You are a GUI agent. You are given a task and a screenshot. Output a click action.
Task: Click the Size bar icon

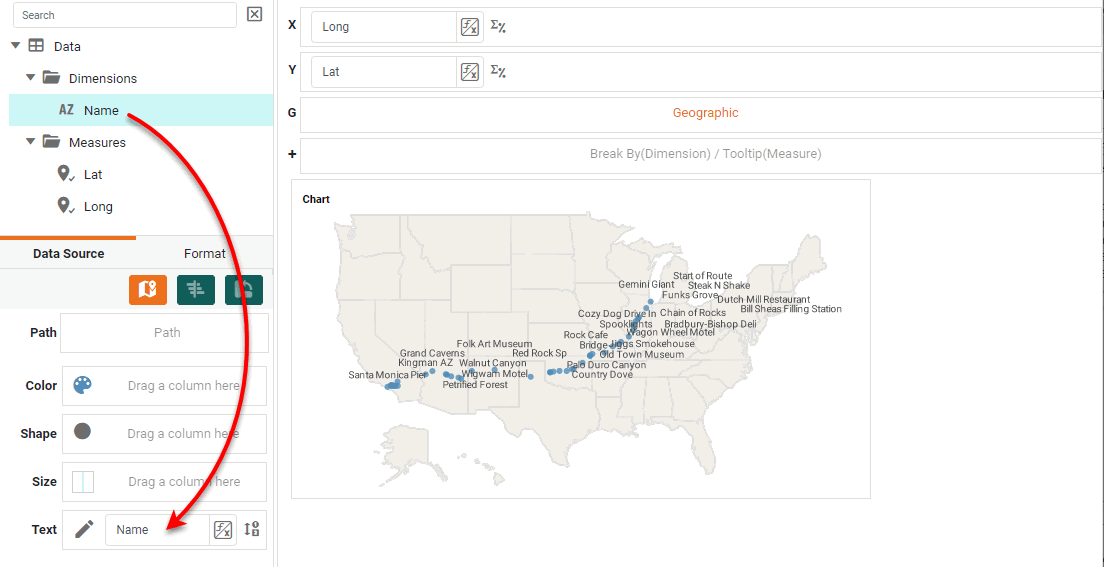(x=83, y=482)
